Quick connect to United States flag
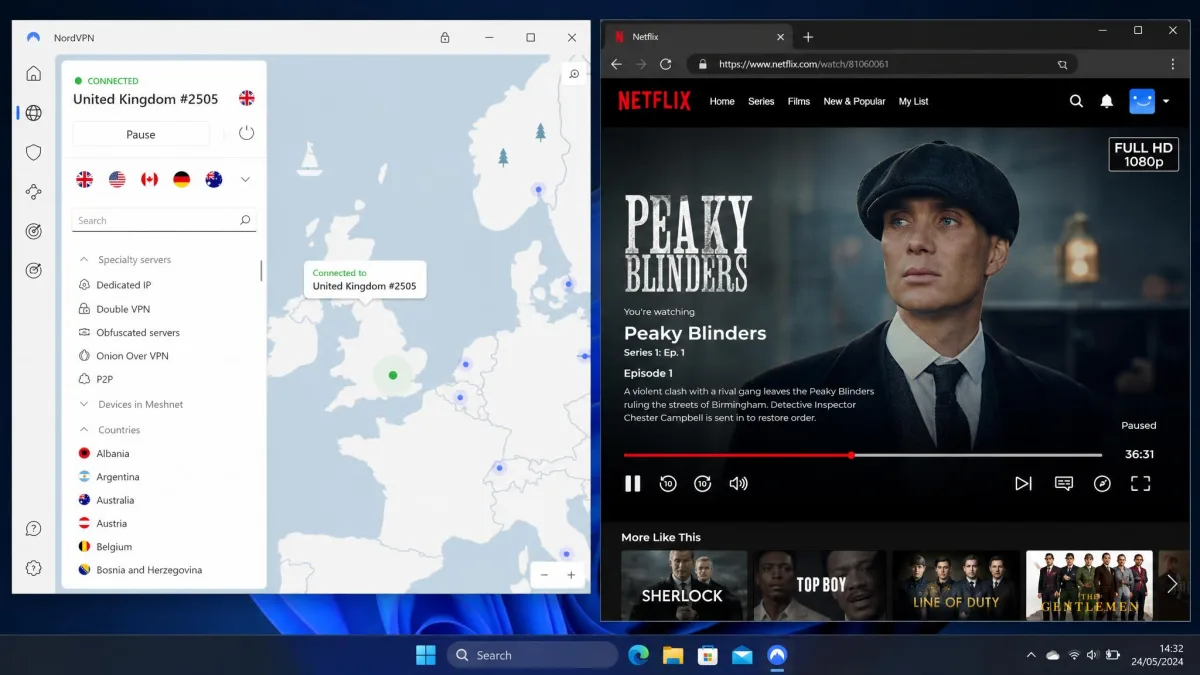This screenshot has width=1200, height=675. 117,179
